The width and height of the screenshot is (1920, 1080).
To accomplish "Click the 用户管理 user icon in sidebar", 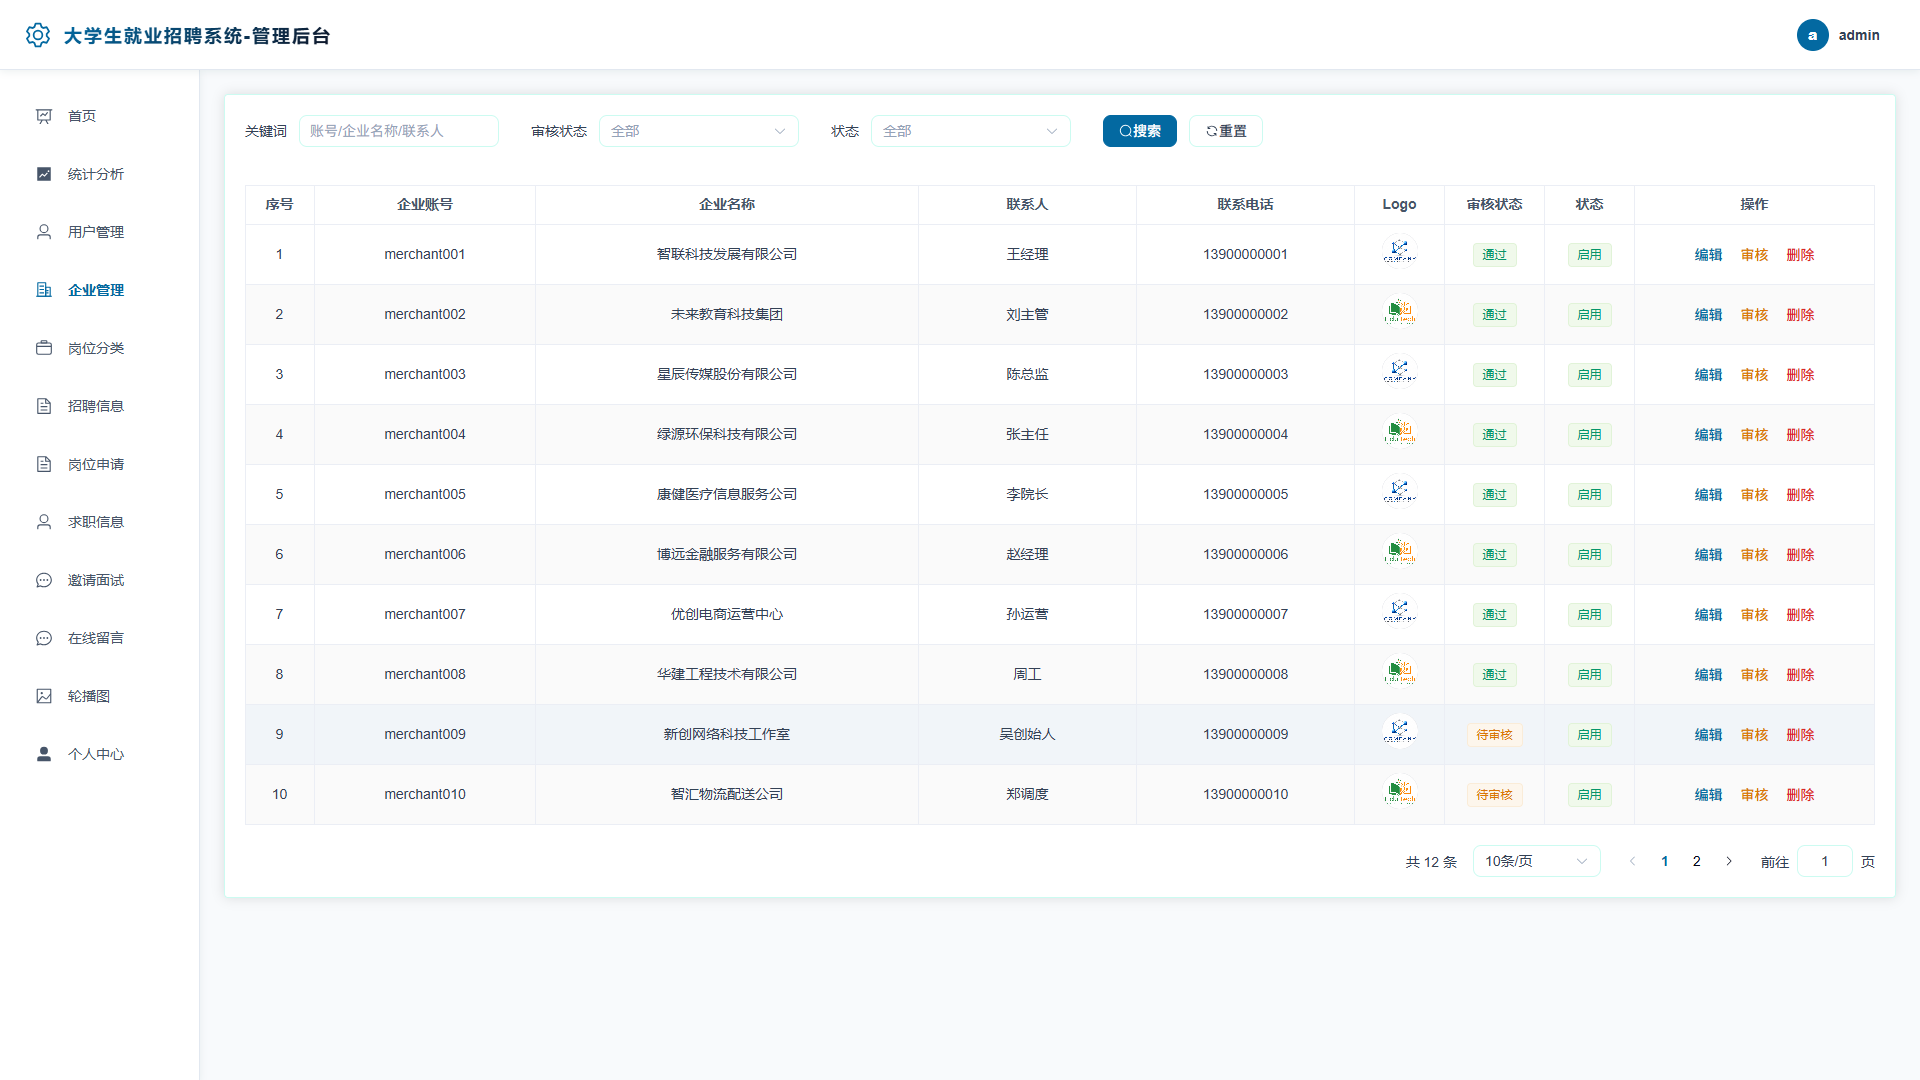I will point(44,232).
